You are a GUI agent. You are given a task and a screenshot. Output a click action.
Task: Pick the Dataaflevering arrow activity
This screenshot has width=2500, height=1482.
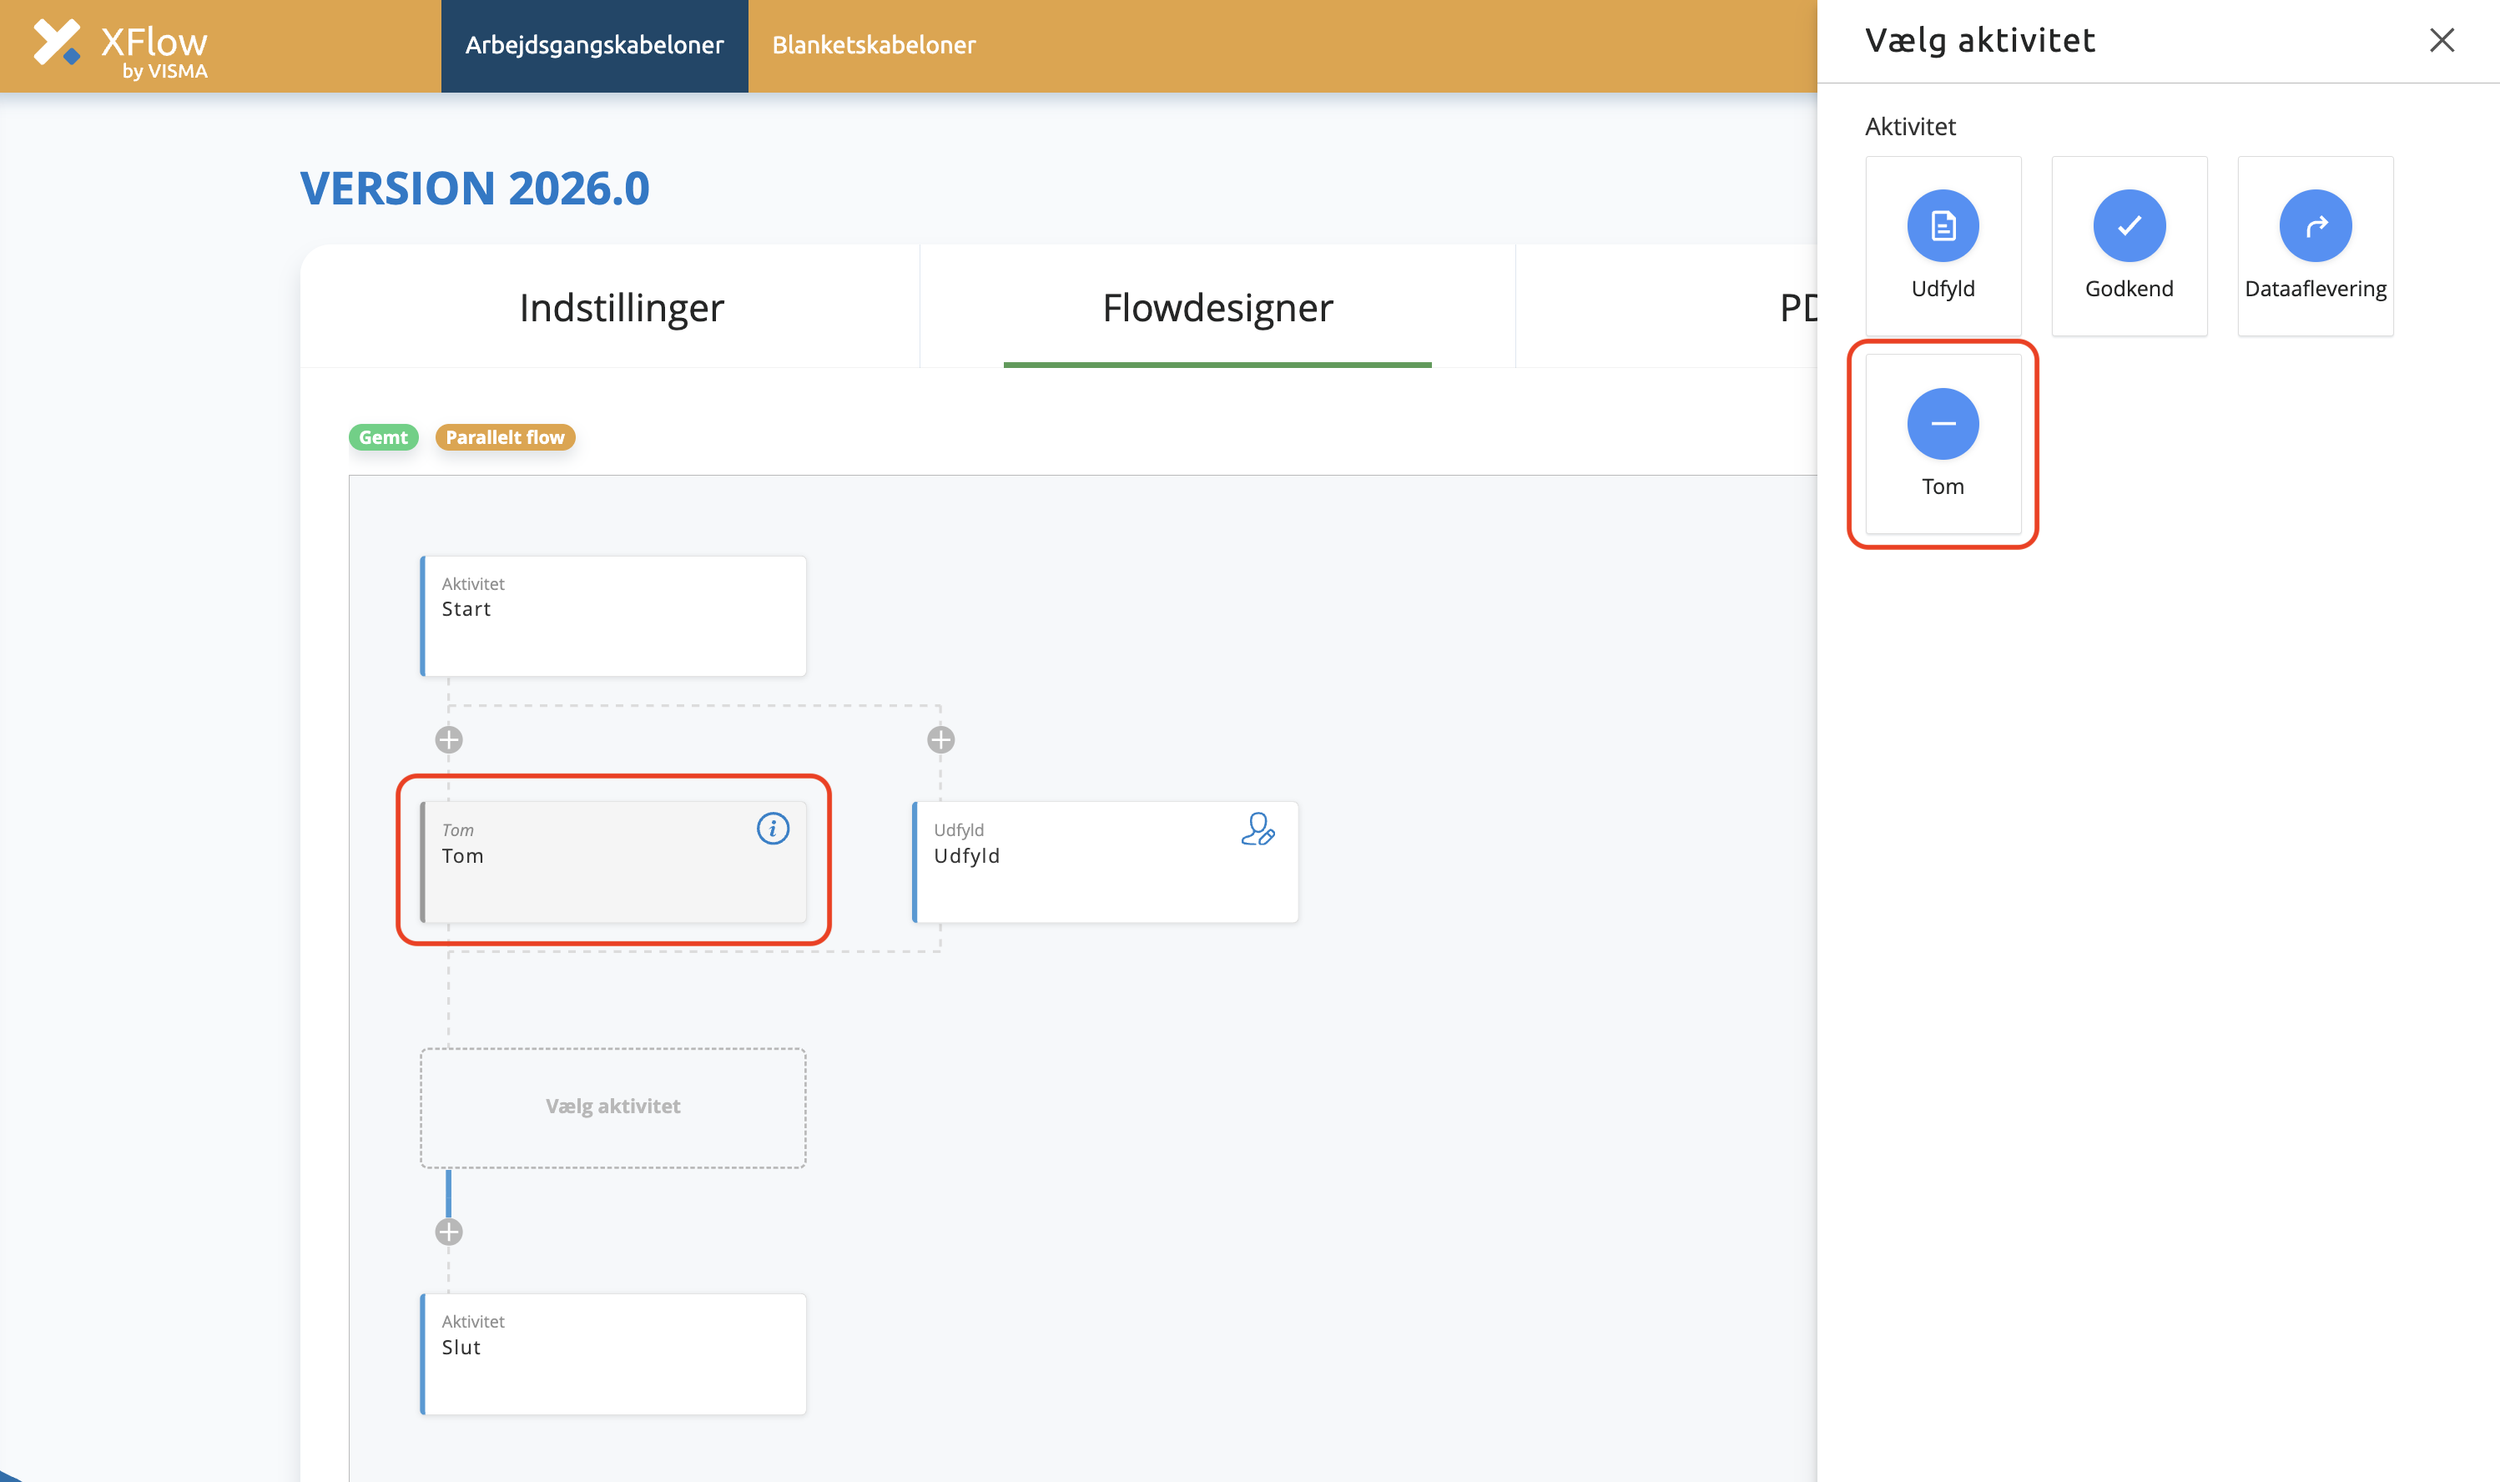tap(2314, 226)
